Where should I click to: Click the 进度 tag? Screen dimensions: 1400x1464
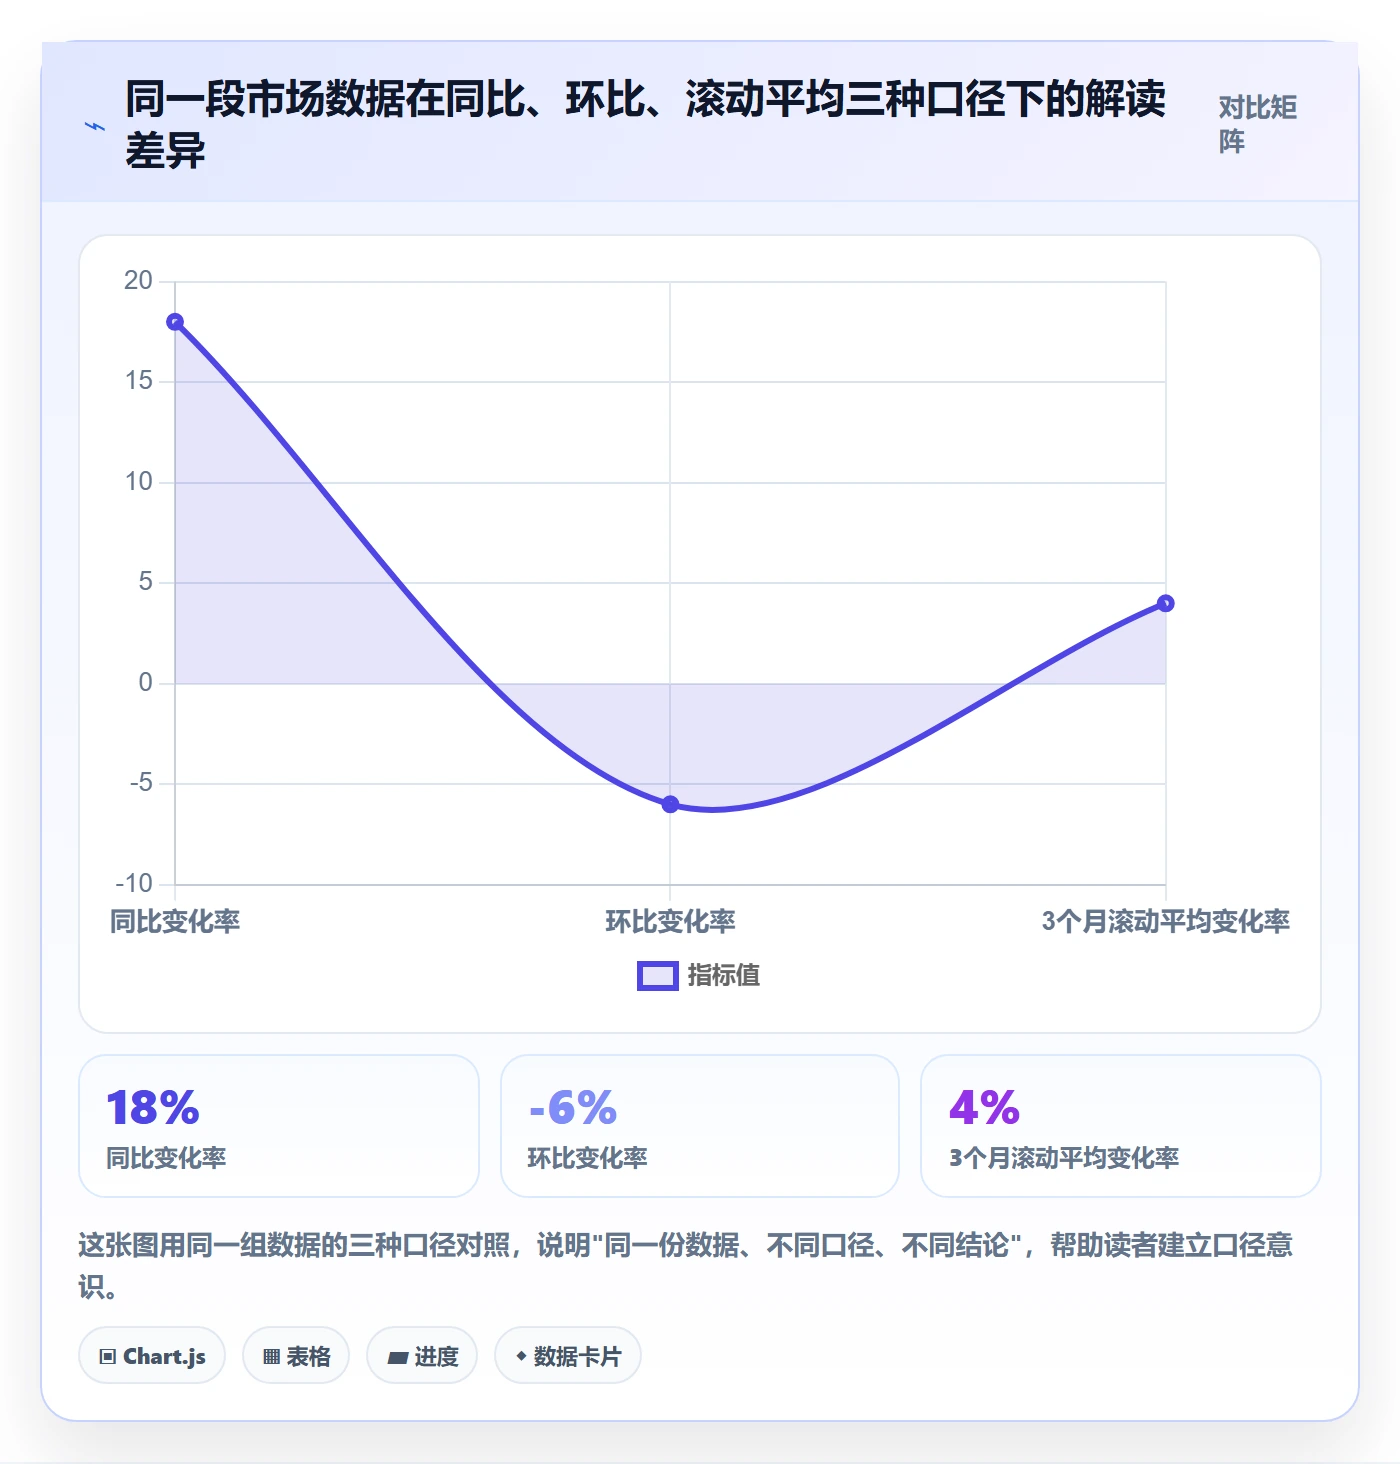[422, 1356]
